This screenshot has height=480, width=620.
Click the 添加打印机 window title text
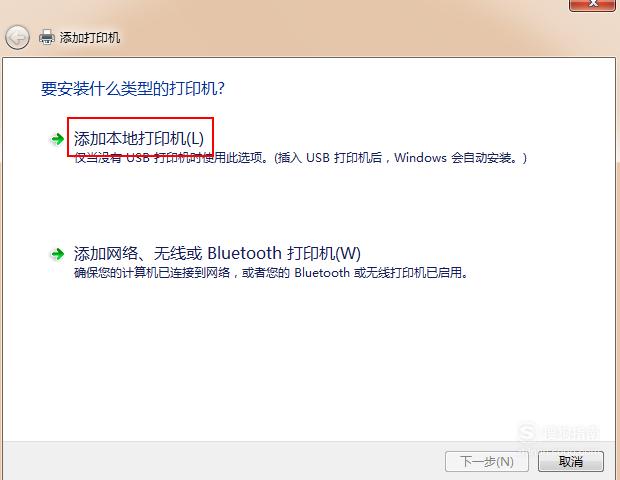tap(90, 38)
